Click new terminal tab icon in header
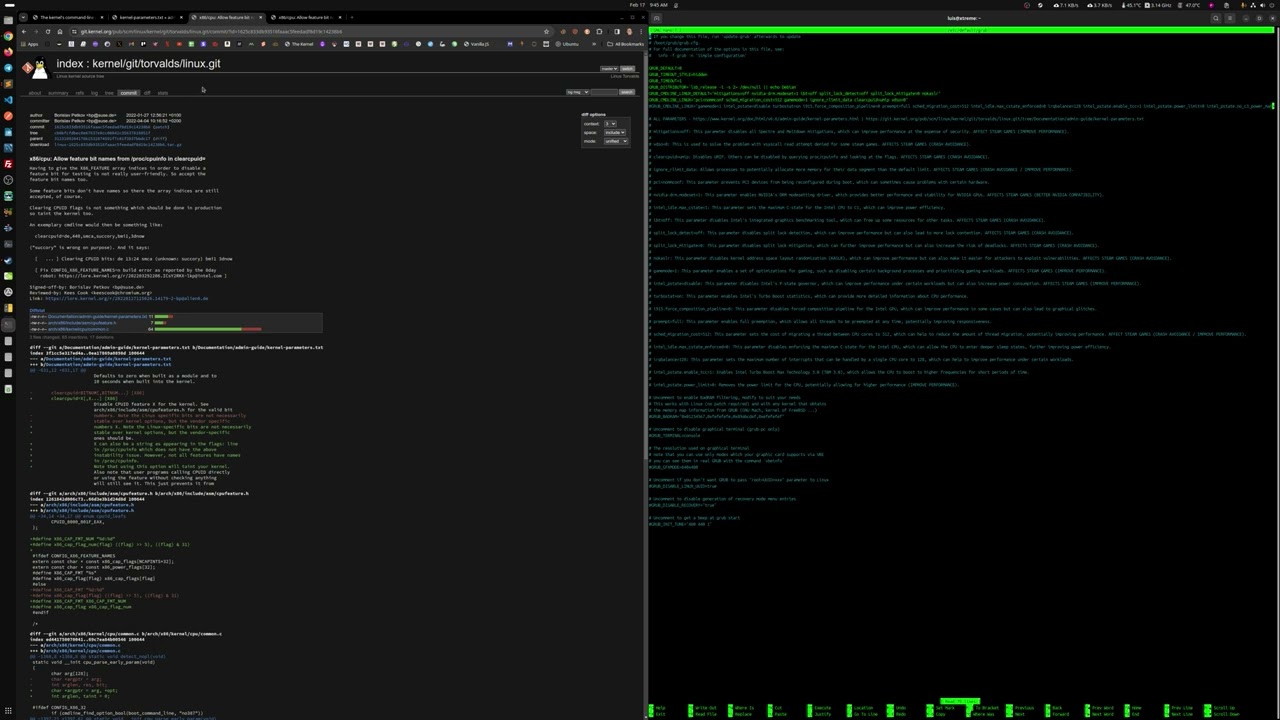The width and height of the screenshot is (1280, 720). tap(656, 18)
